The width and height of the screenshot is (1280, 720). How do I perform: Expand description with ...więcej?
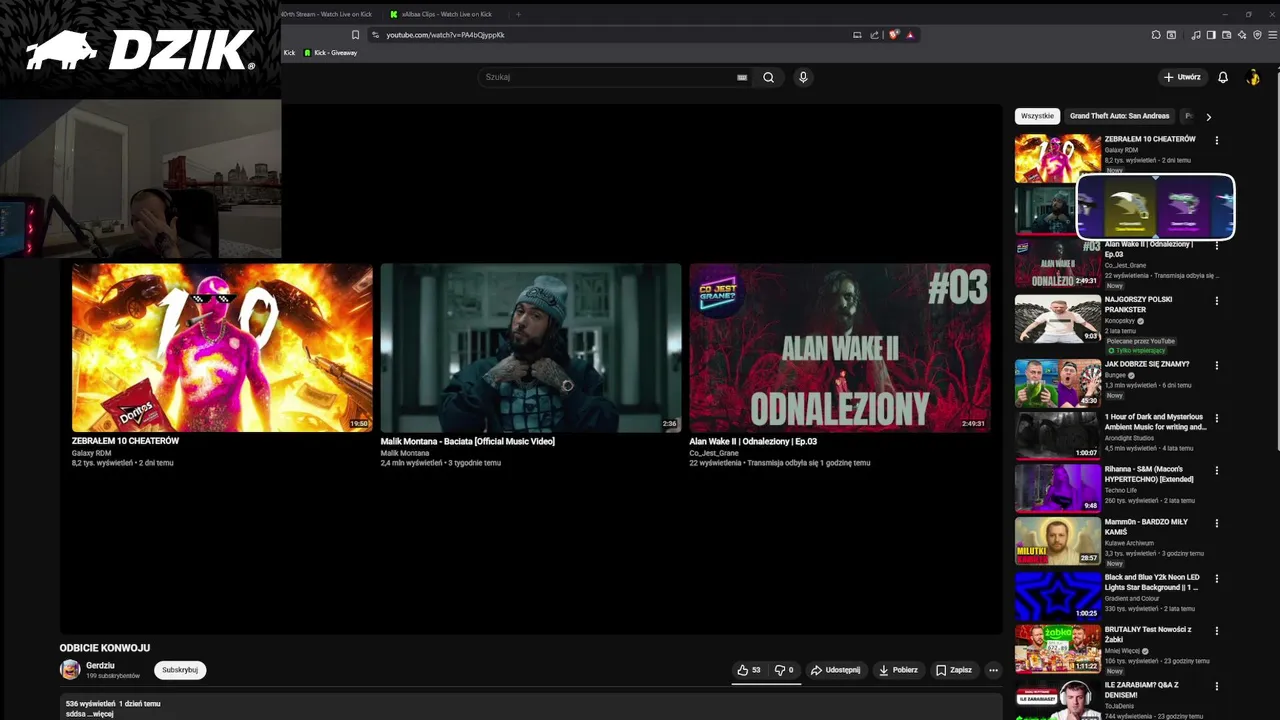(x=100, y=714)
